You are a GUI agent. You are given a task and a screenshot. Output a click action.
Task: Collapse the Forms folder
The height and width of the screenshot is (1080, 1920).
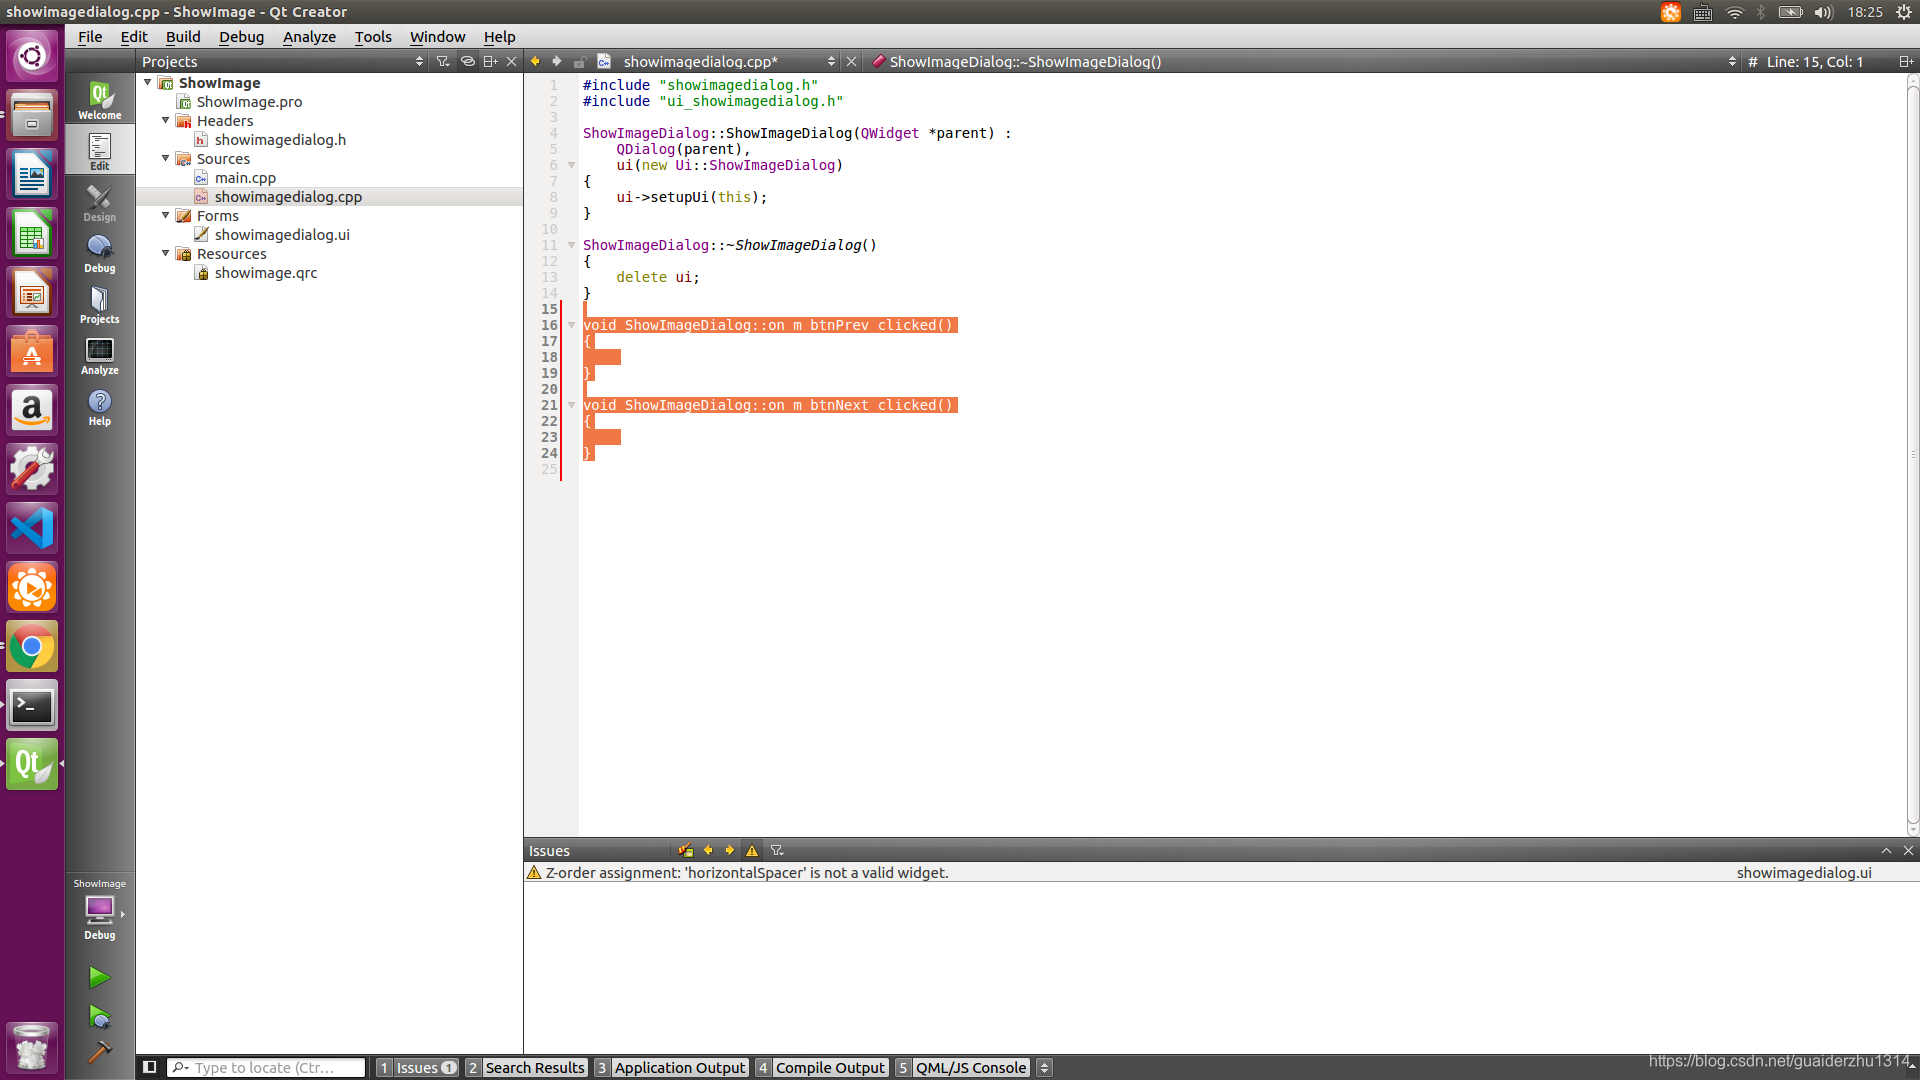tap(166, 215)
